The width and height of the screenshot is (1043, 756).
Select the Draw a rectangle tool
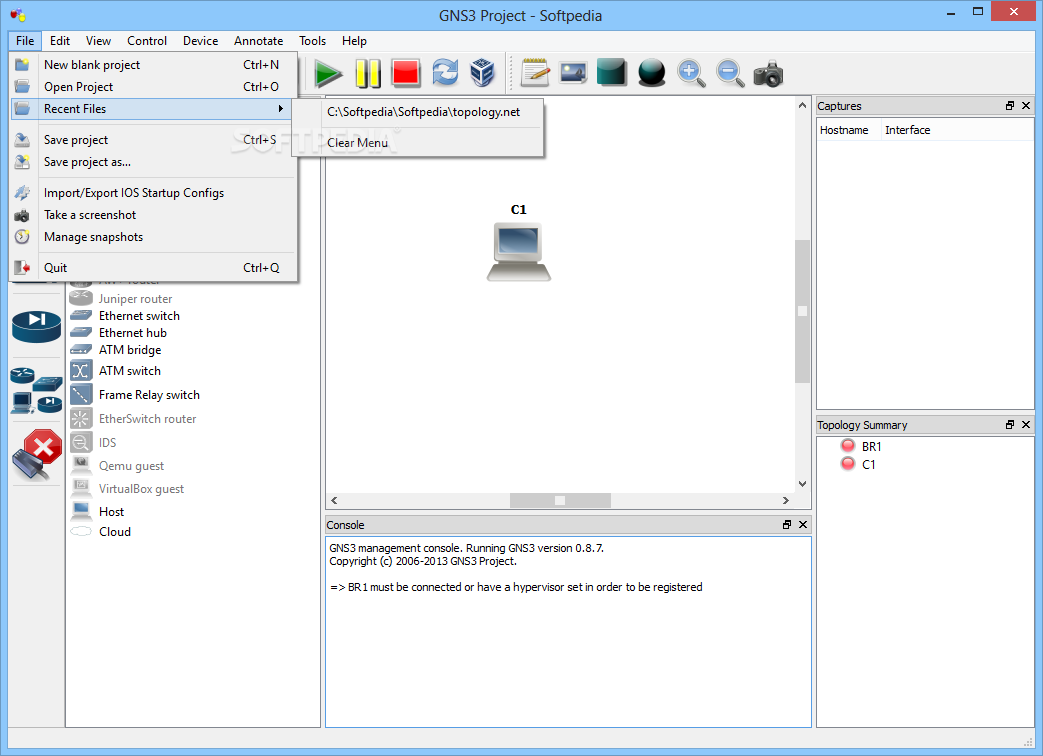(x=612, y=72)
